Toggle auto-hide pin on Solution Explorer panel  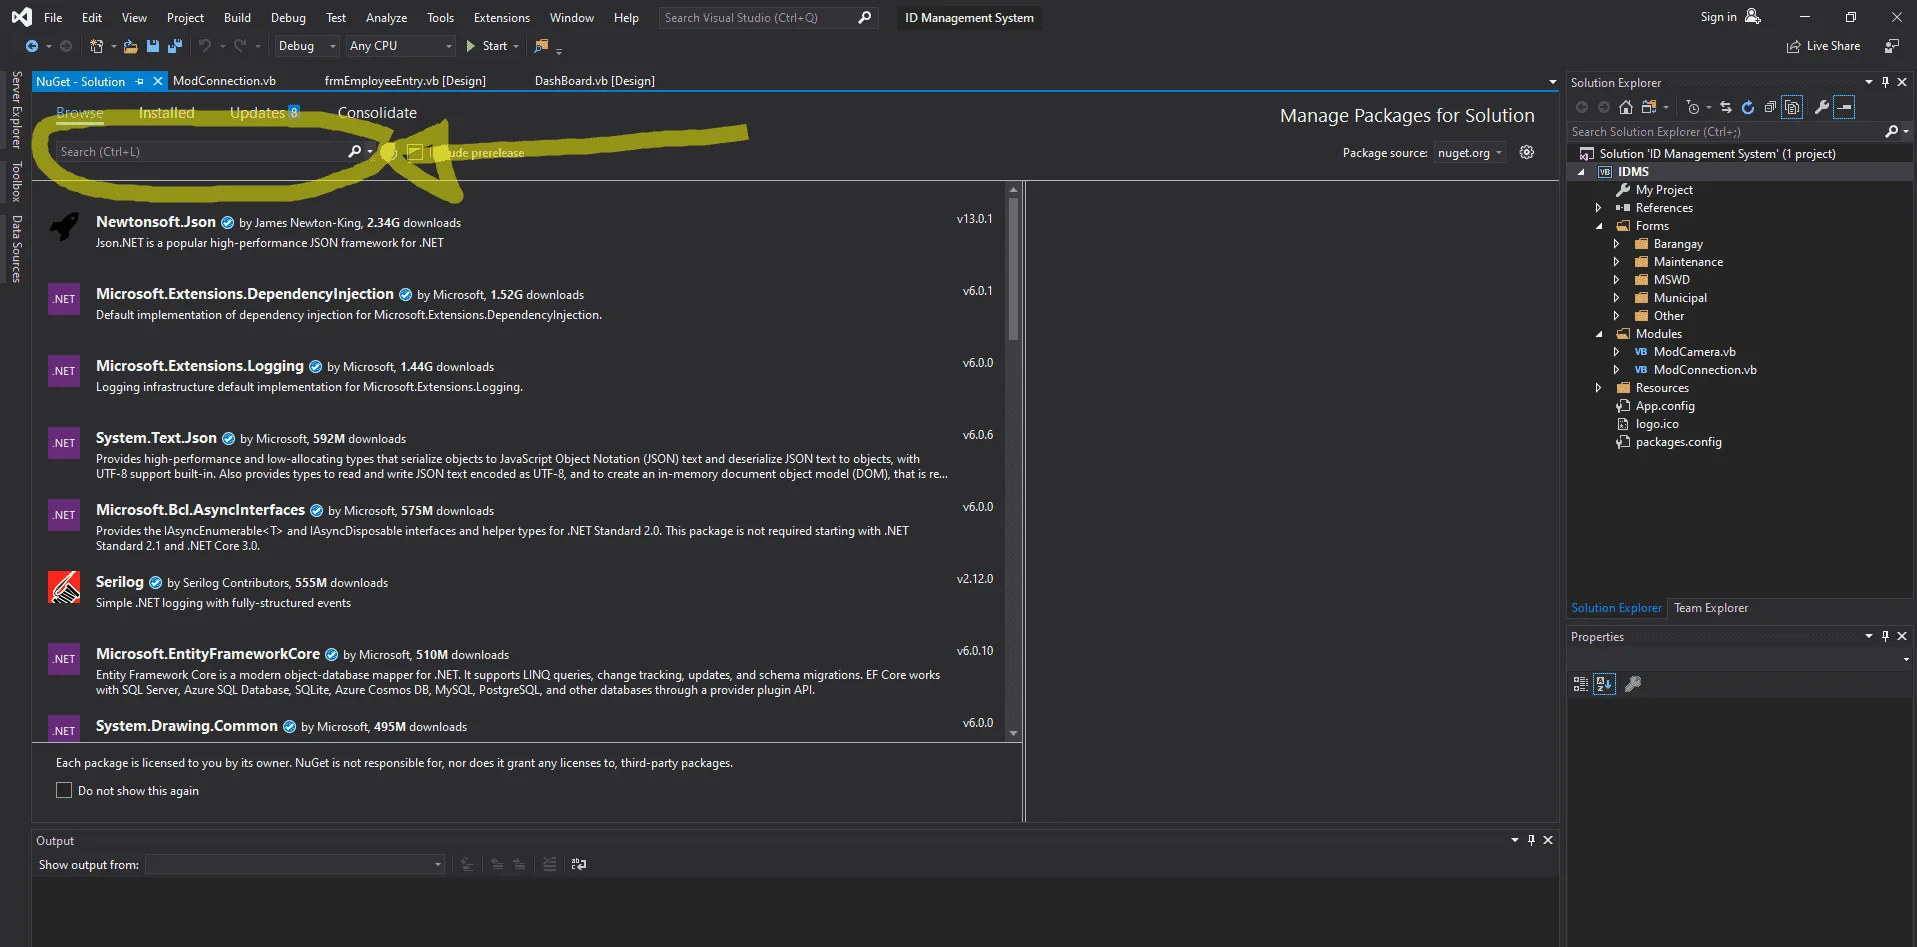1885,82
